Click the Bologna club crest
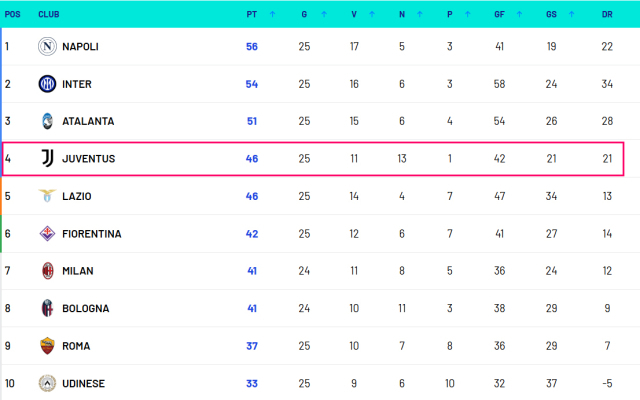The width and height of the screenshot is (640, 400). 47,308
